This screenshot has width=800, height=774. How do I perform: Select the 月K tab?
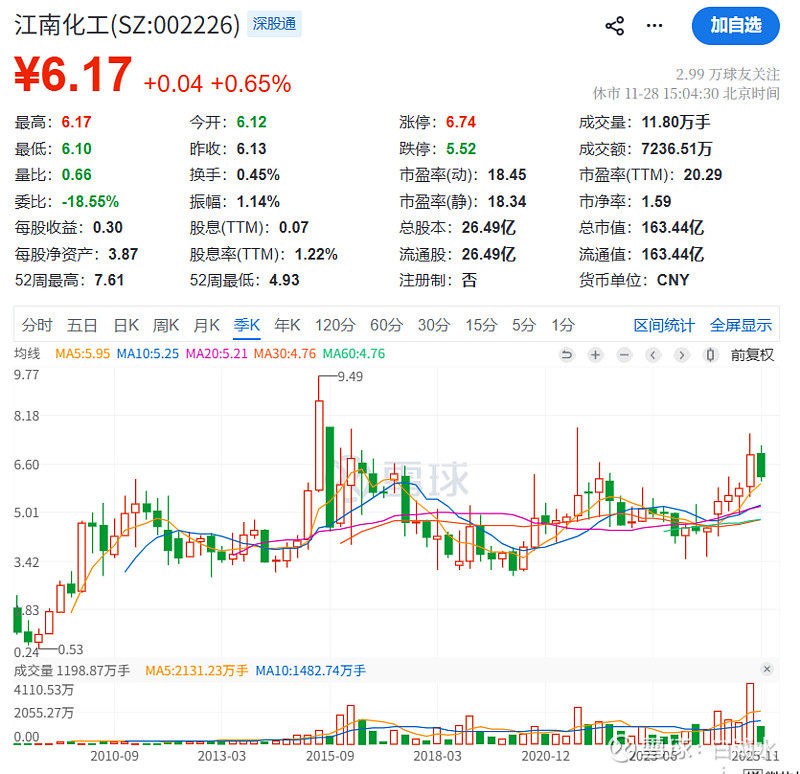click(x=206, y=325)
